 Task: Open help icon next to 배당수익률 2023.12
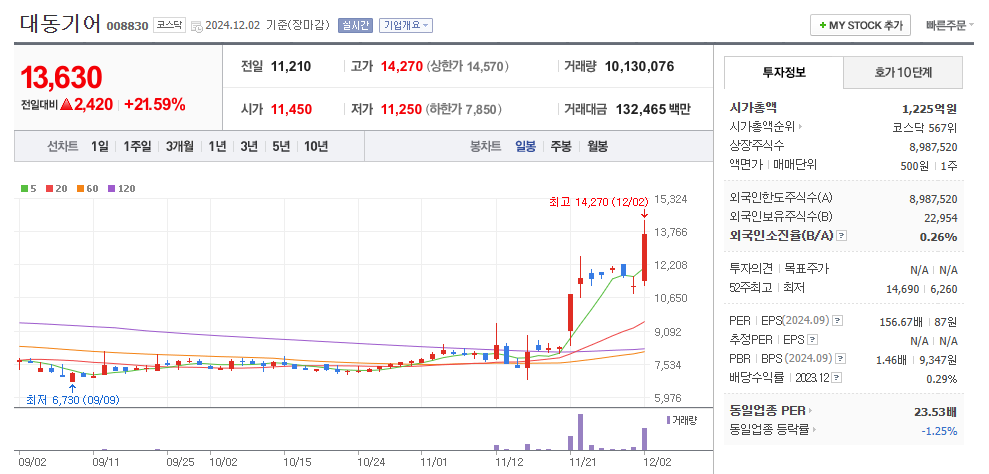pyautogui.click(x=836, y=378)
